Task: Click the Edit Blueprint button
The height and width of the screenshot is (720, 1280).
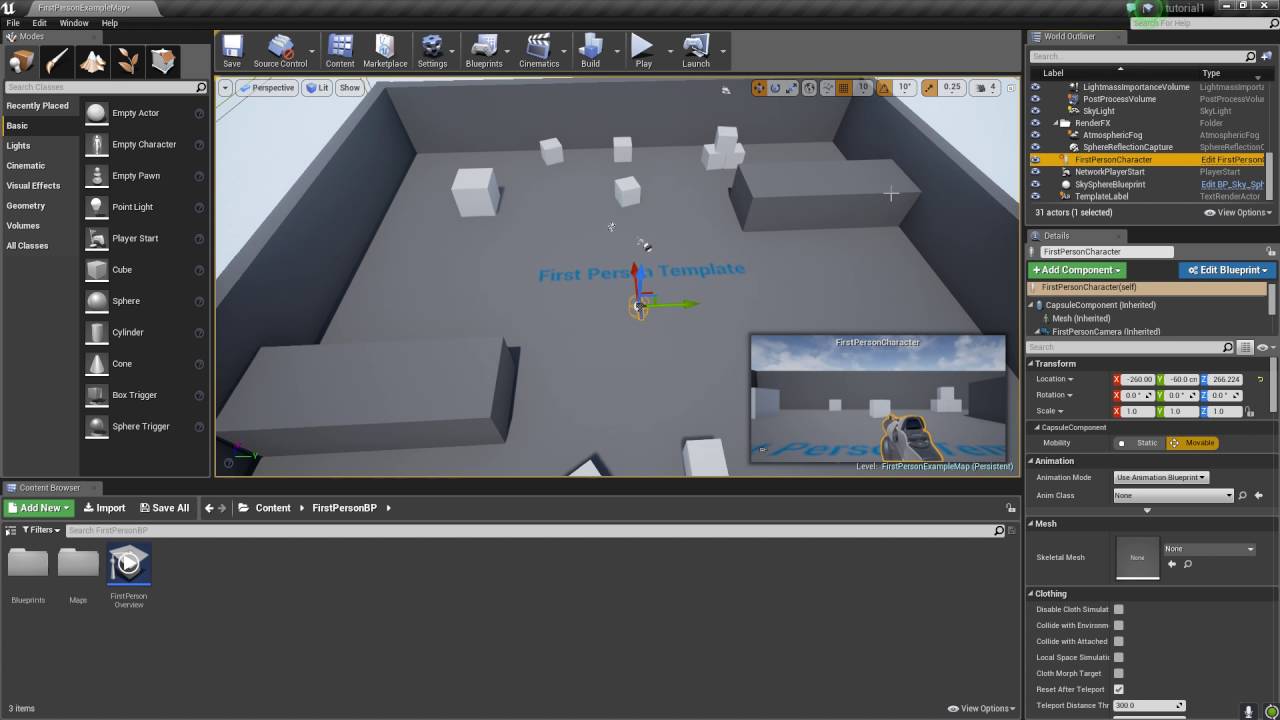Action: click(1227, 270)
